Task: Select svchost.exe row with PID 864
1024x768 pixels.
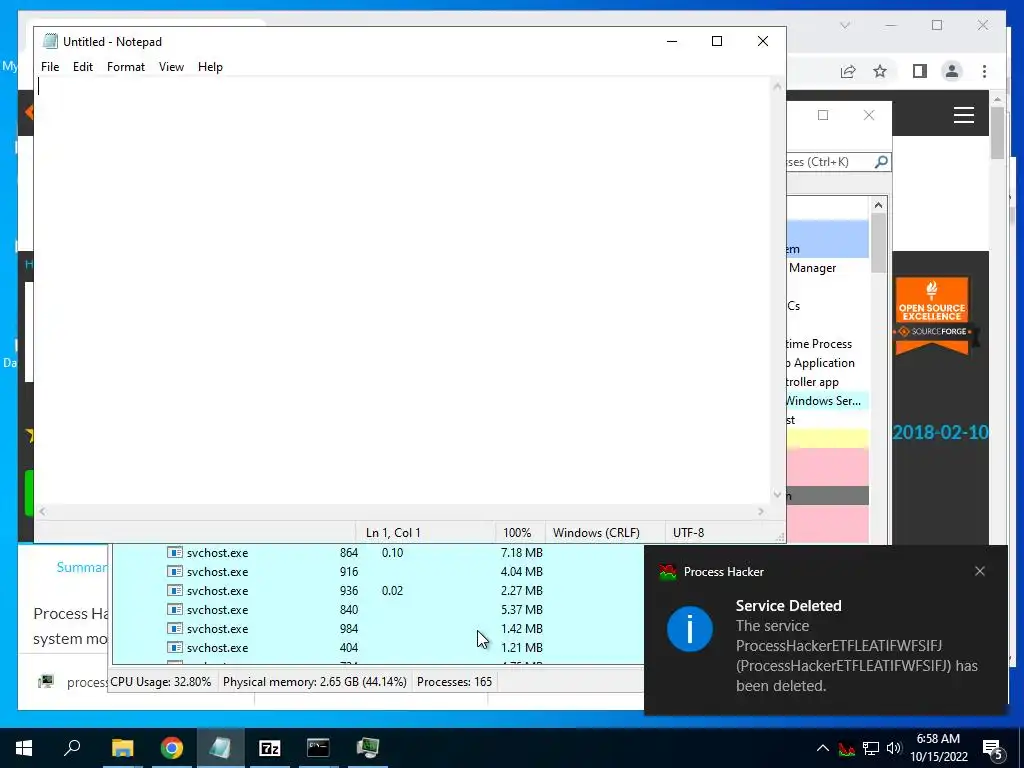Action: [378, 552]
